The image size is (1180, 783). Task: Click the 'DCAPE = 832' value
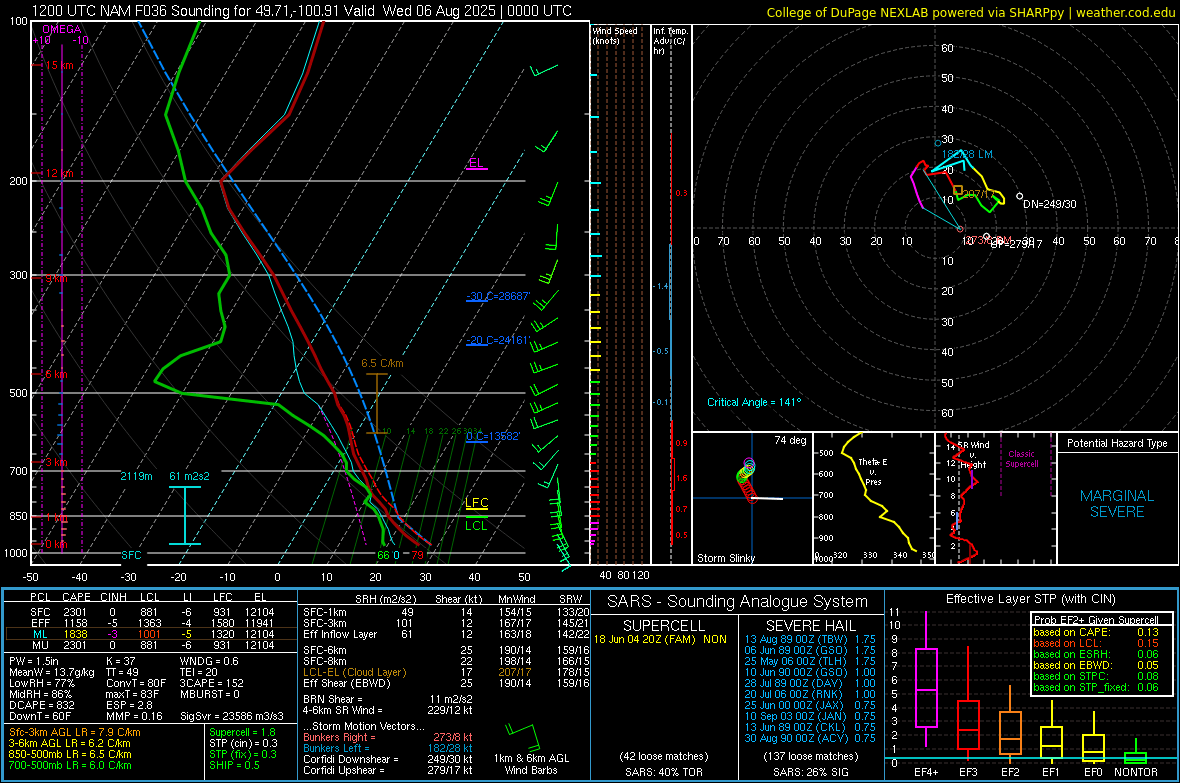pyautogui.click(x=41, y=705)
